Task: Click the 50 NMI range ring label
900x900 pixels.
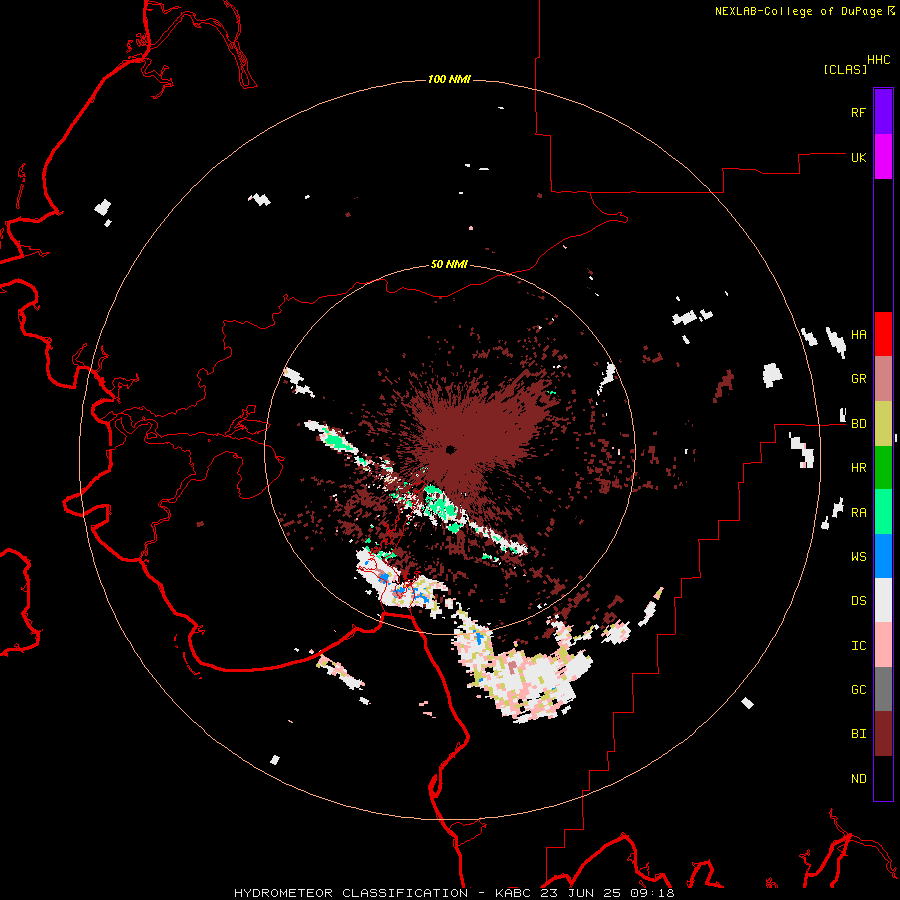Action: (449, 264)
